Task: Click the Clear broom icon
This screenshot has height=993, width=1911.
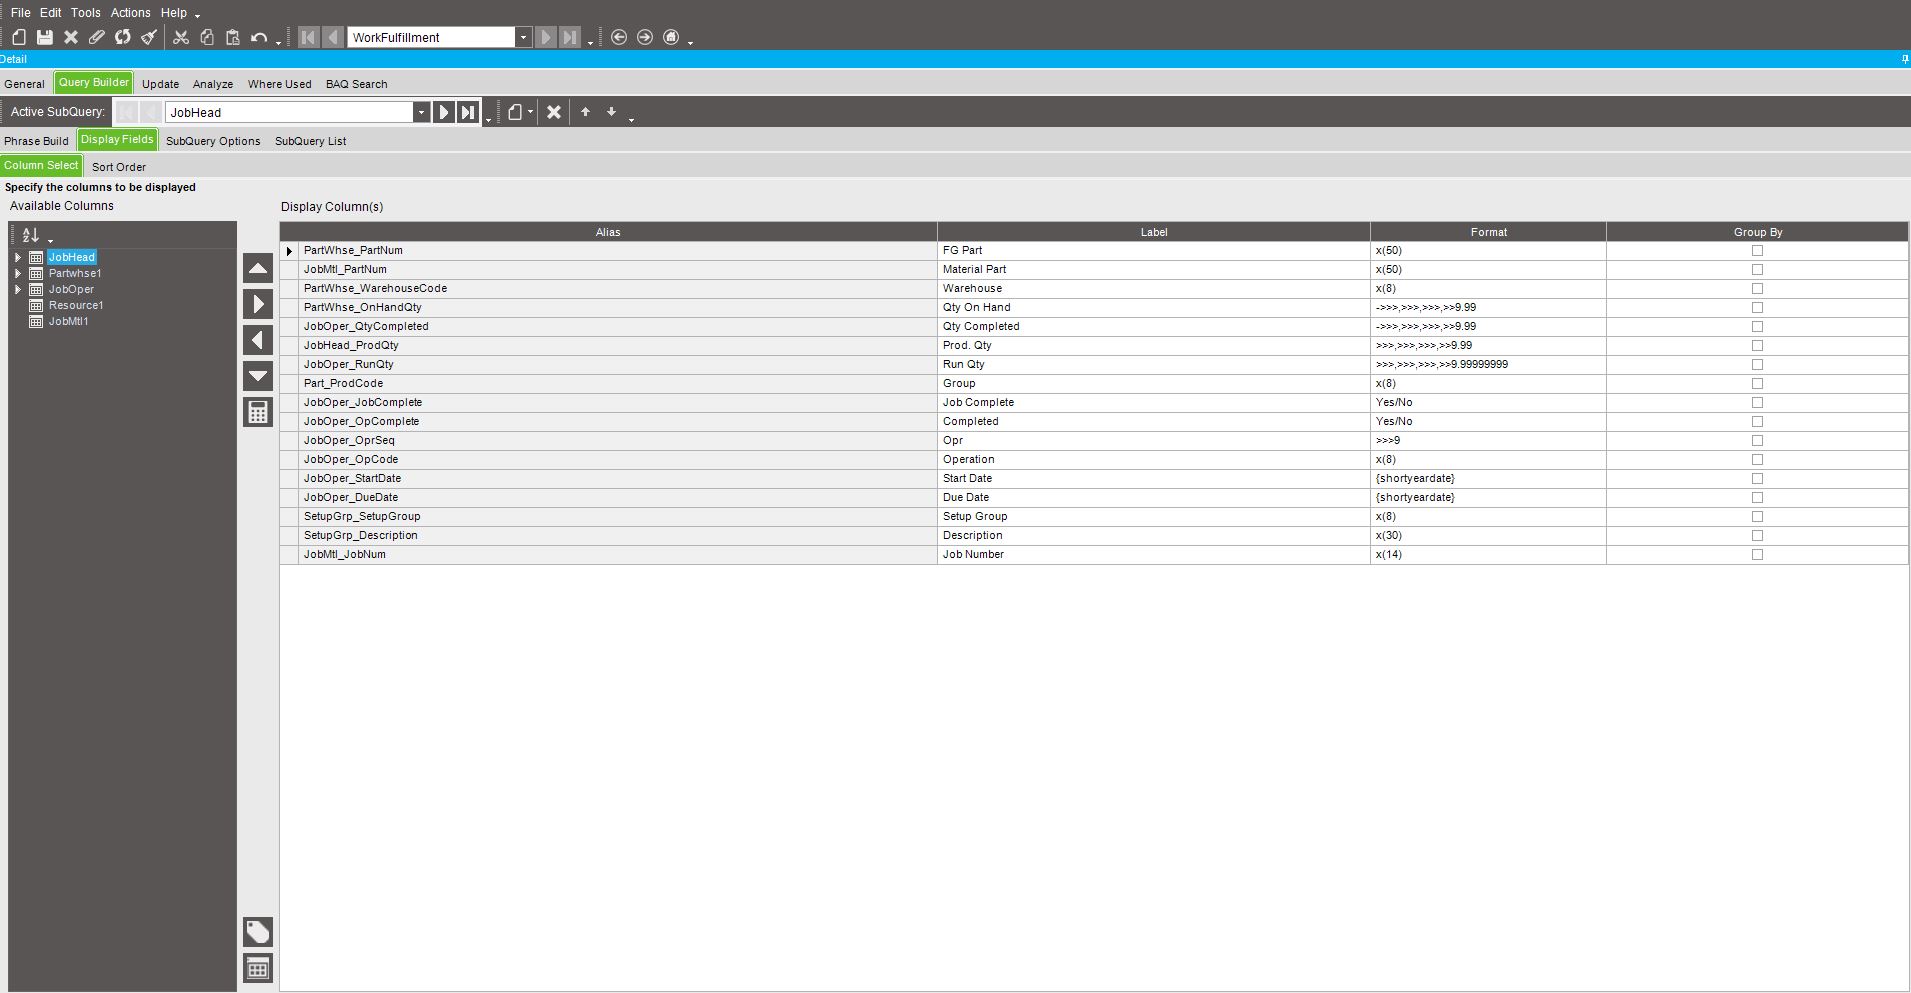Action: 149,37
